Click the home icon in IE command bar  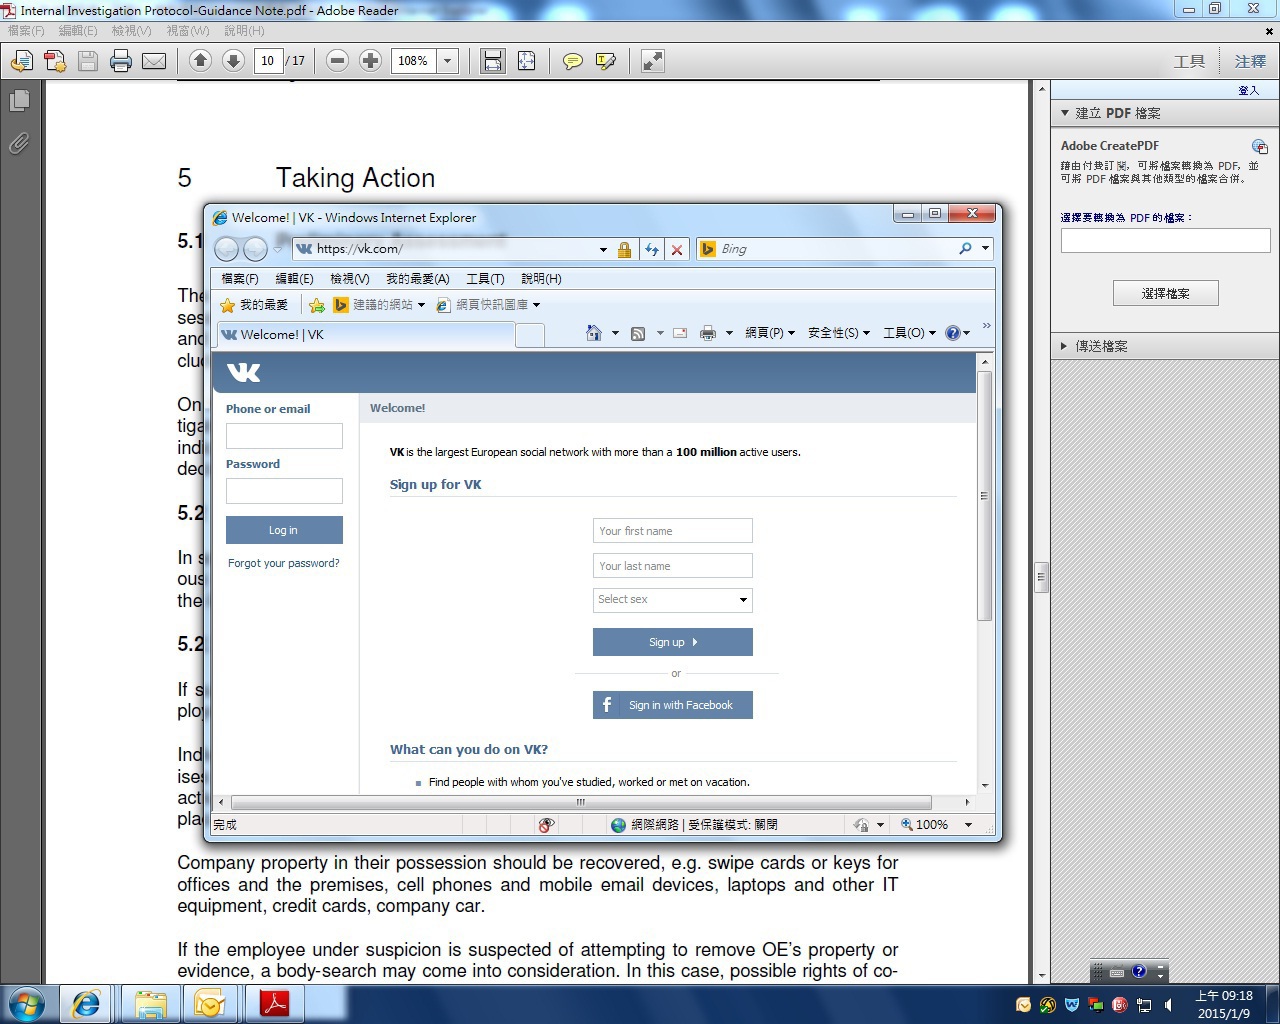click(x=594, y=333)
